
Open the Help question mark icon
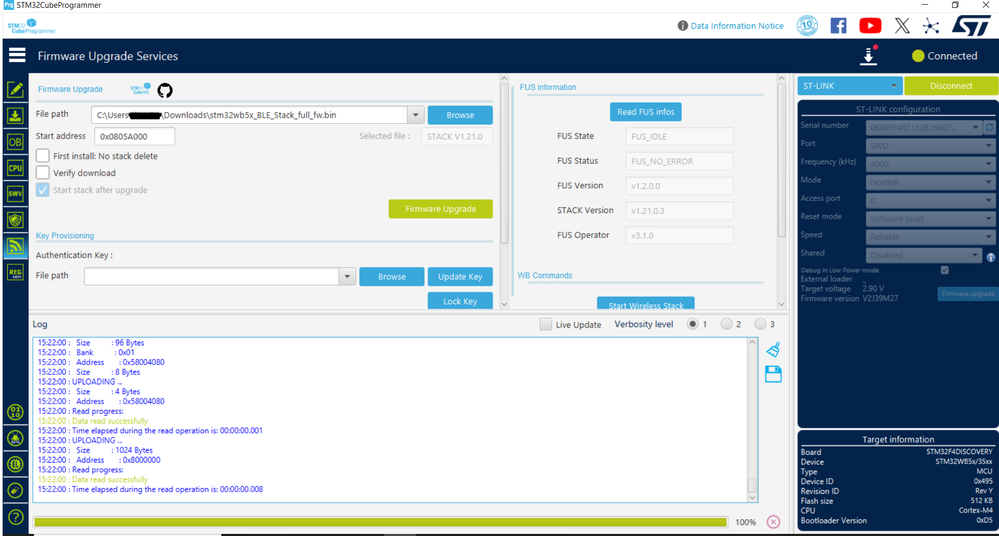tap(15, 517)
